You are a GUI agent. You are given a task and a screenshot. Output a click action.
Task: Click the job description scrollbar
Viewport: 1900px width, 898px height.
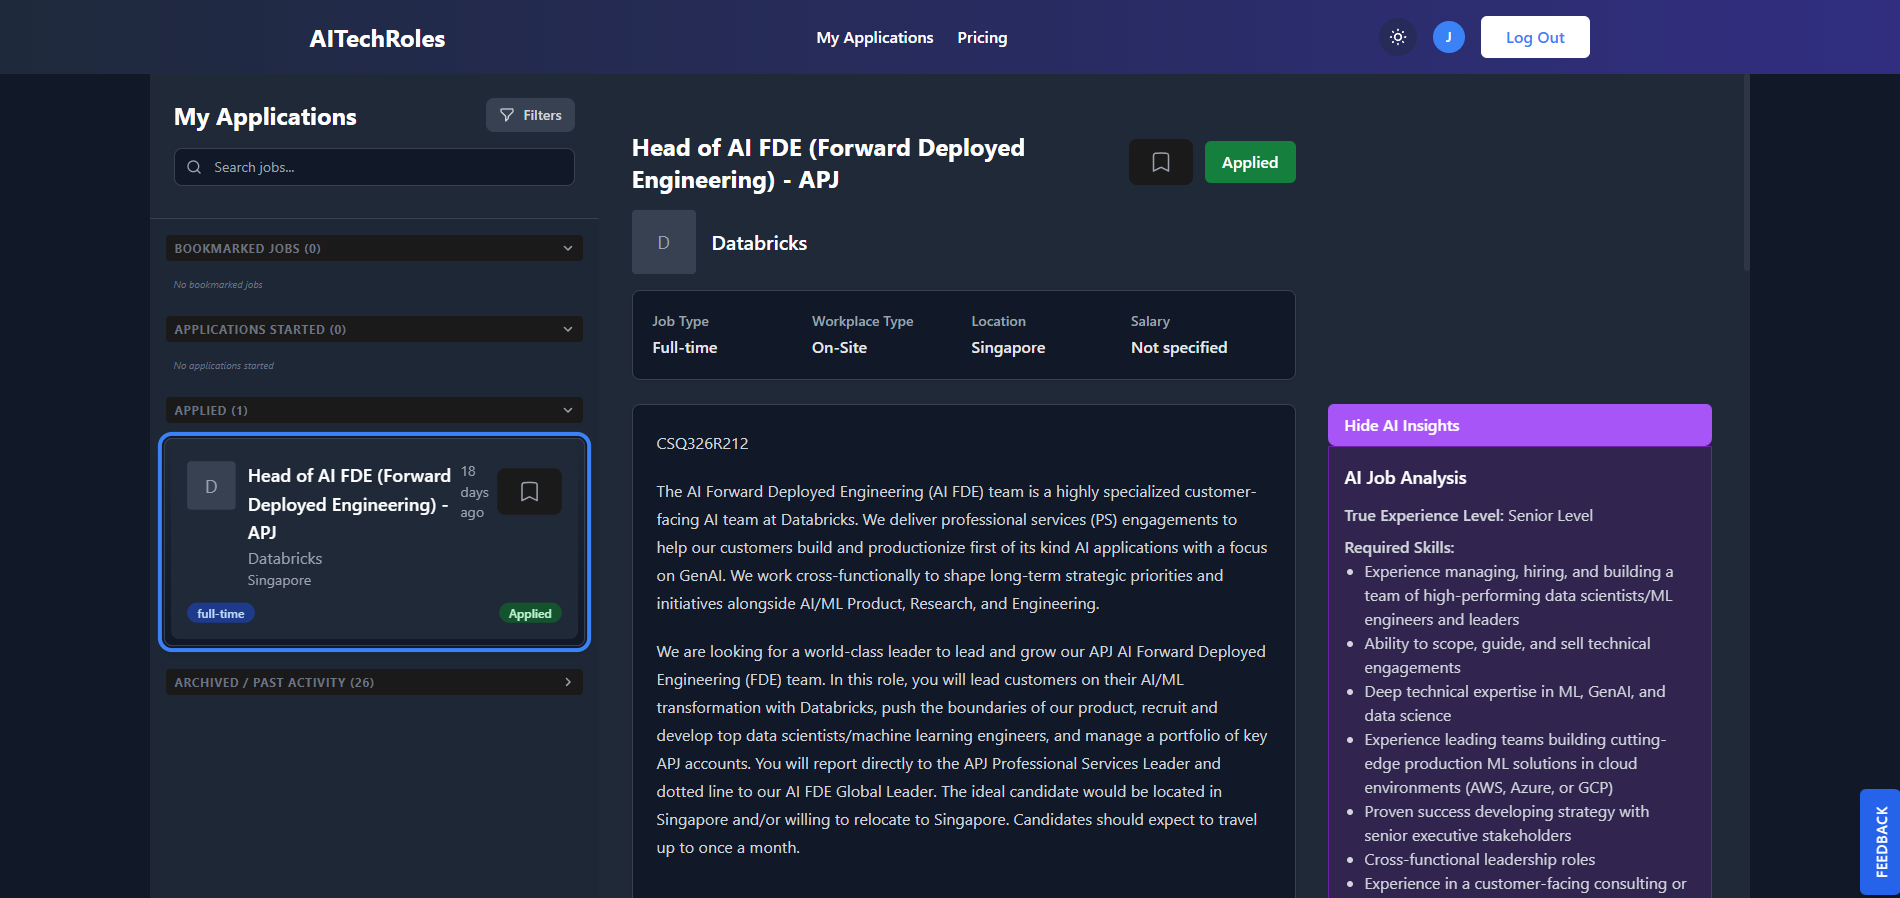coord(1746,172)
